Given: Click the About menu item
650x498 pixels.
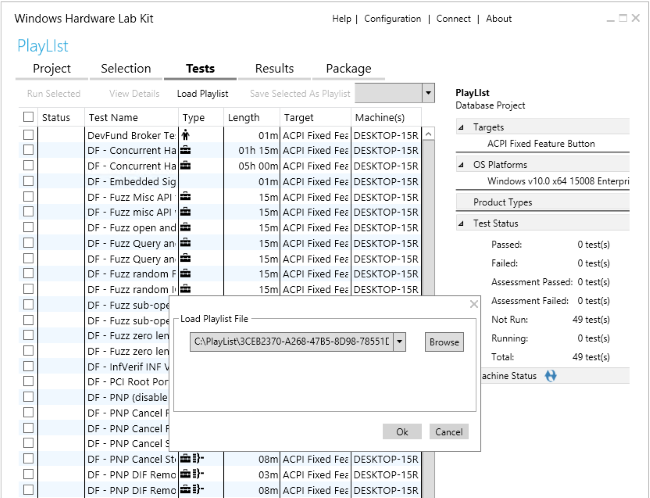Looking at the screenshot, I should point(499,19).
